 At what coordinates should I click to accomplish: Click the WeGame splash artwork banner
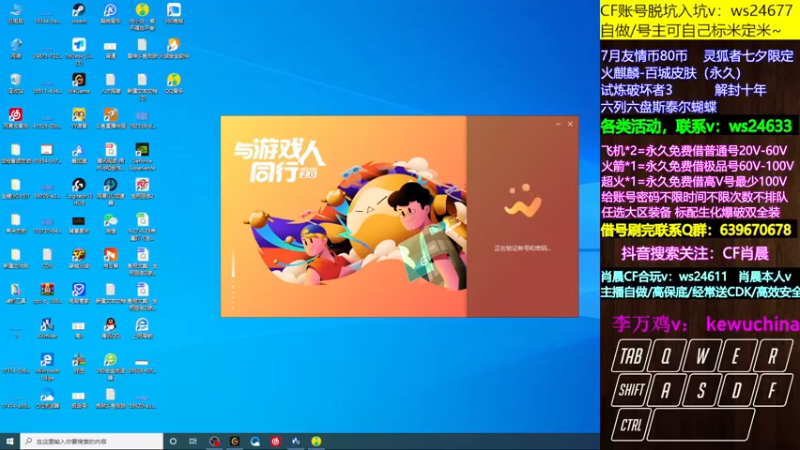click(x=343, y=216)
